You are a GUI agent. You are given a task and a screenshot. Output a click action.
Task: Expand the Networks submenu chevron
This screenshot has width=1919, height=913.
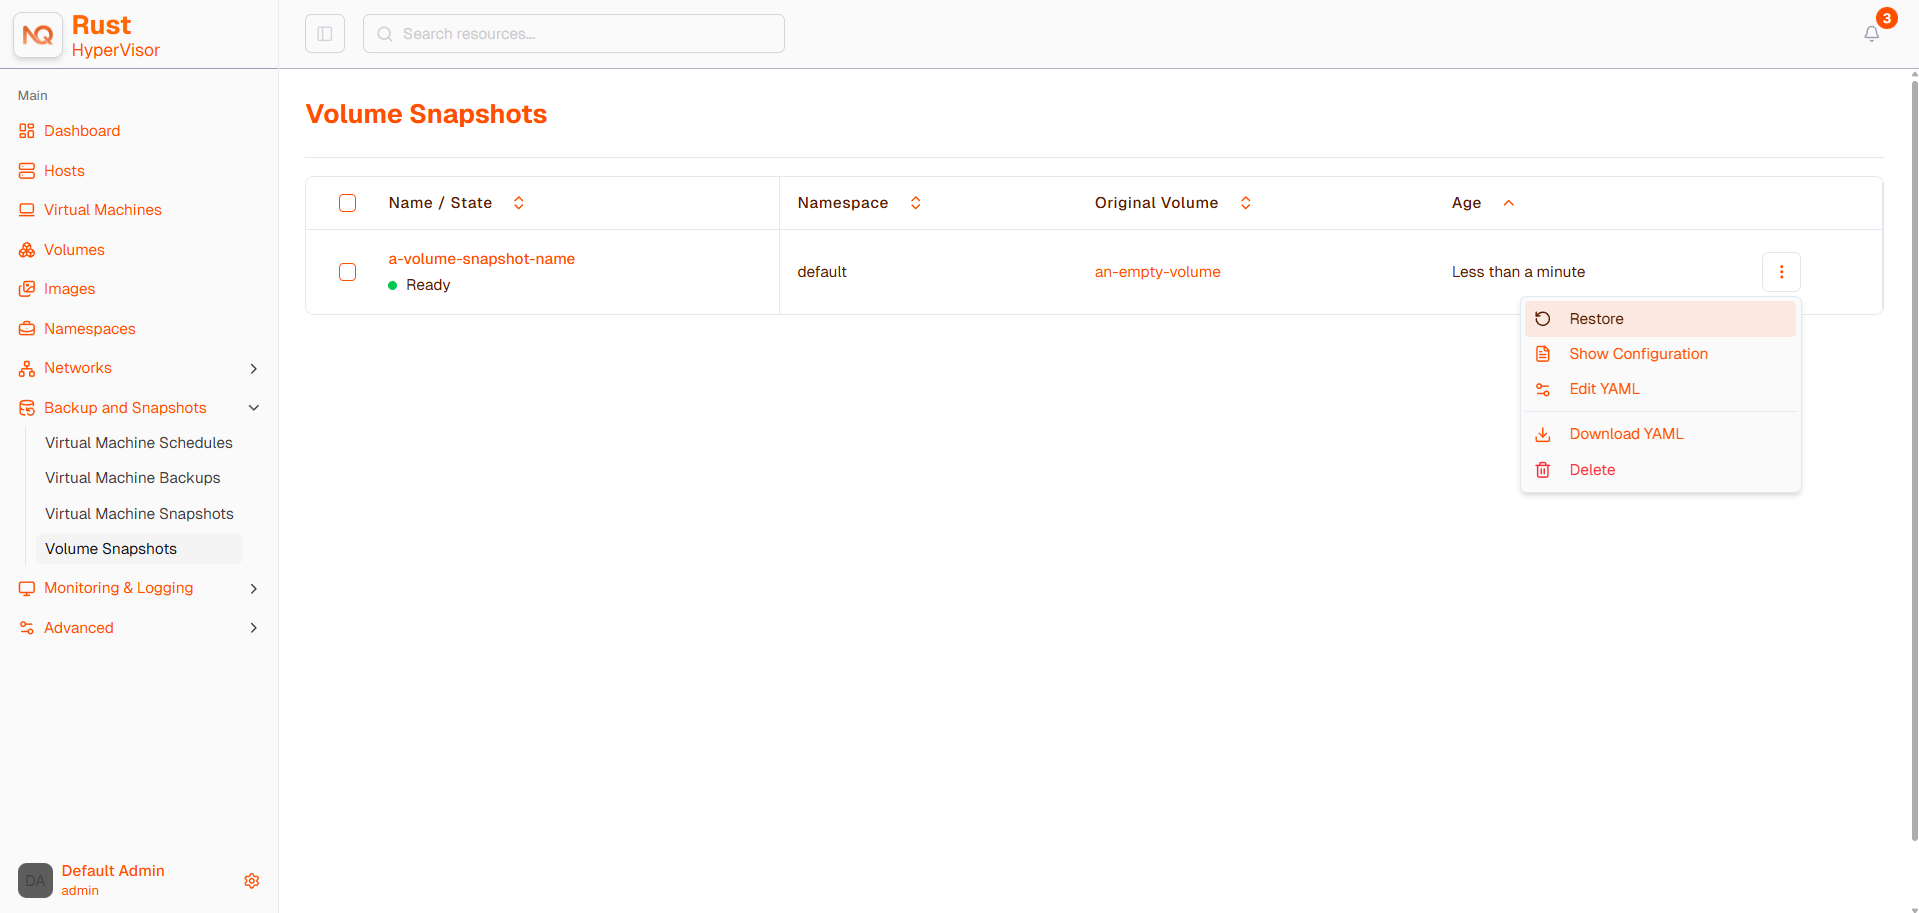point(254,369)
